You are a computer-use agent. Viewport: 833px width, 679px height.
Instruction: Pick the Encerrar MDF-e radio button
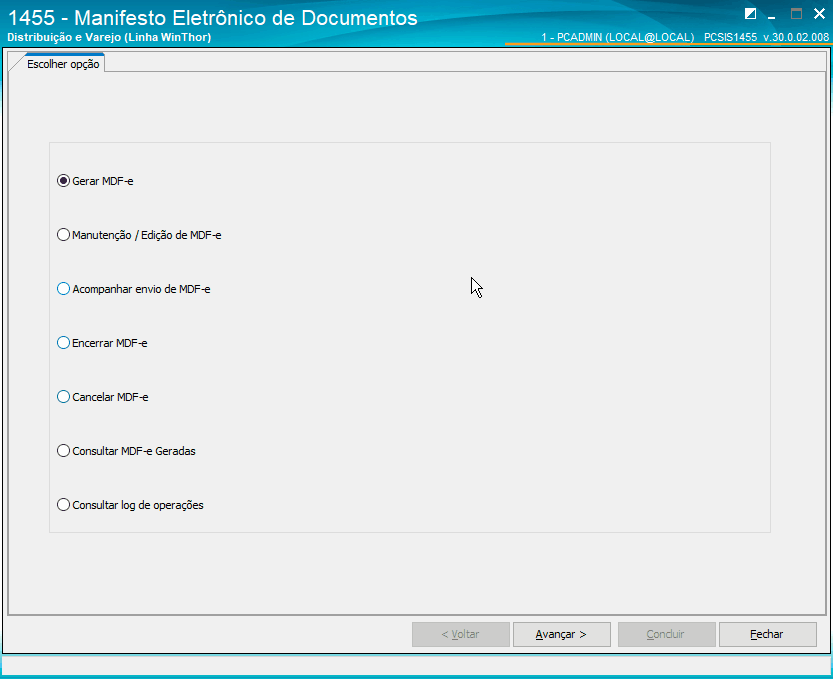(x=102, y=343)
